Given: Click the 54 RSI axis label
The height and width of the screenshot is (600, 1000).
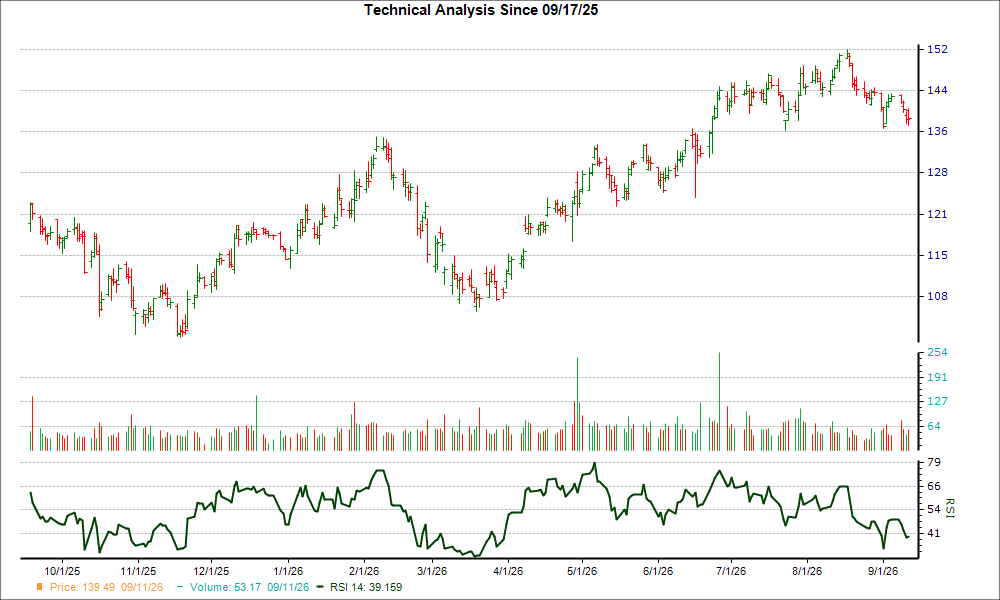Looking at the screenshot, I should [x=934, y=509].
